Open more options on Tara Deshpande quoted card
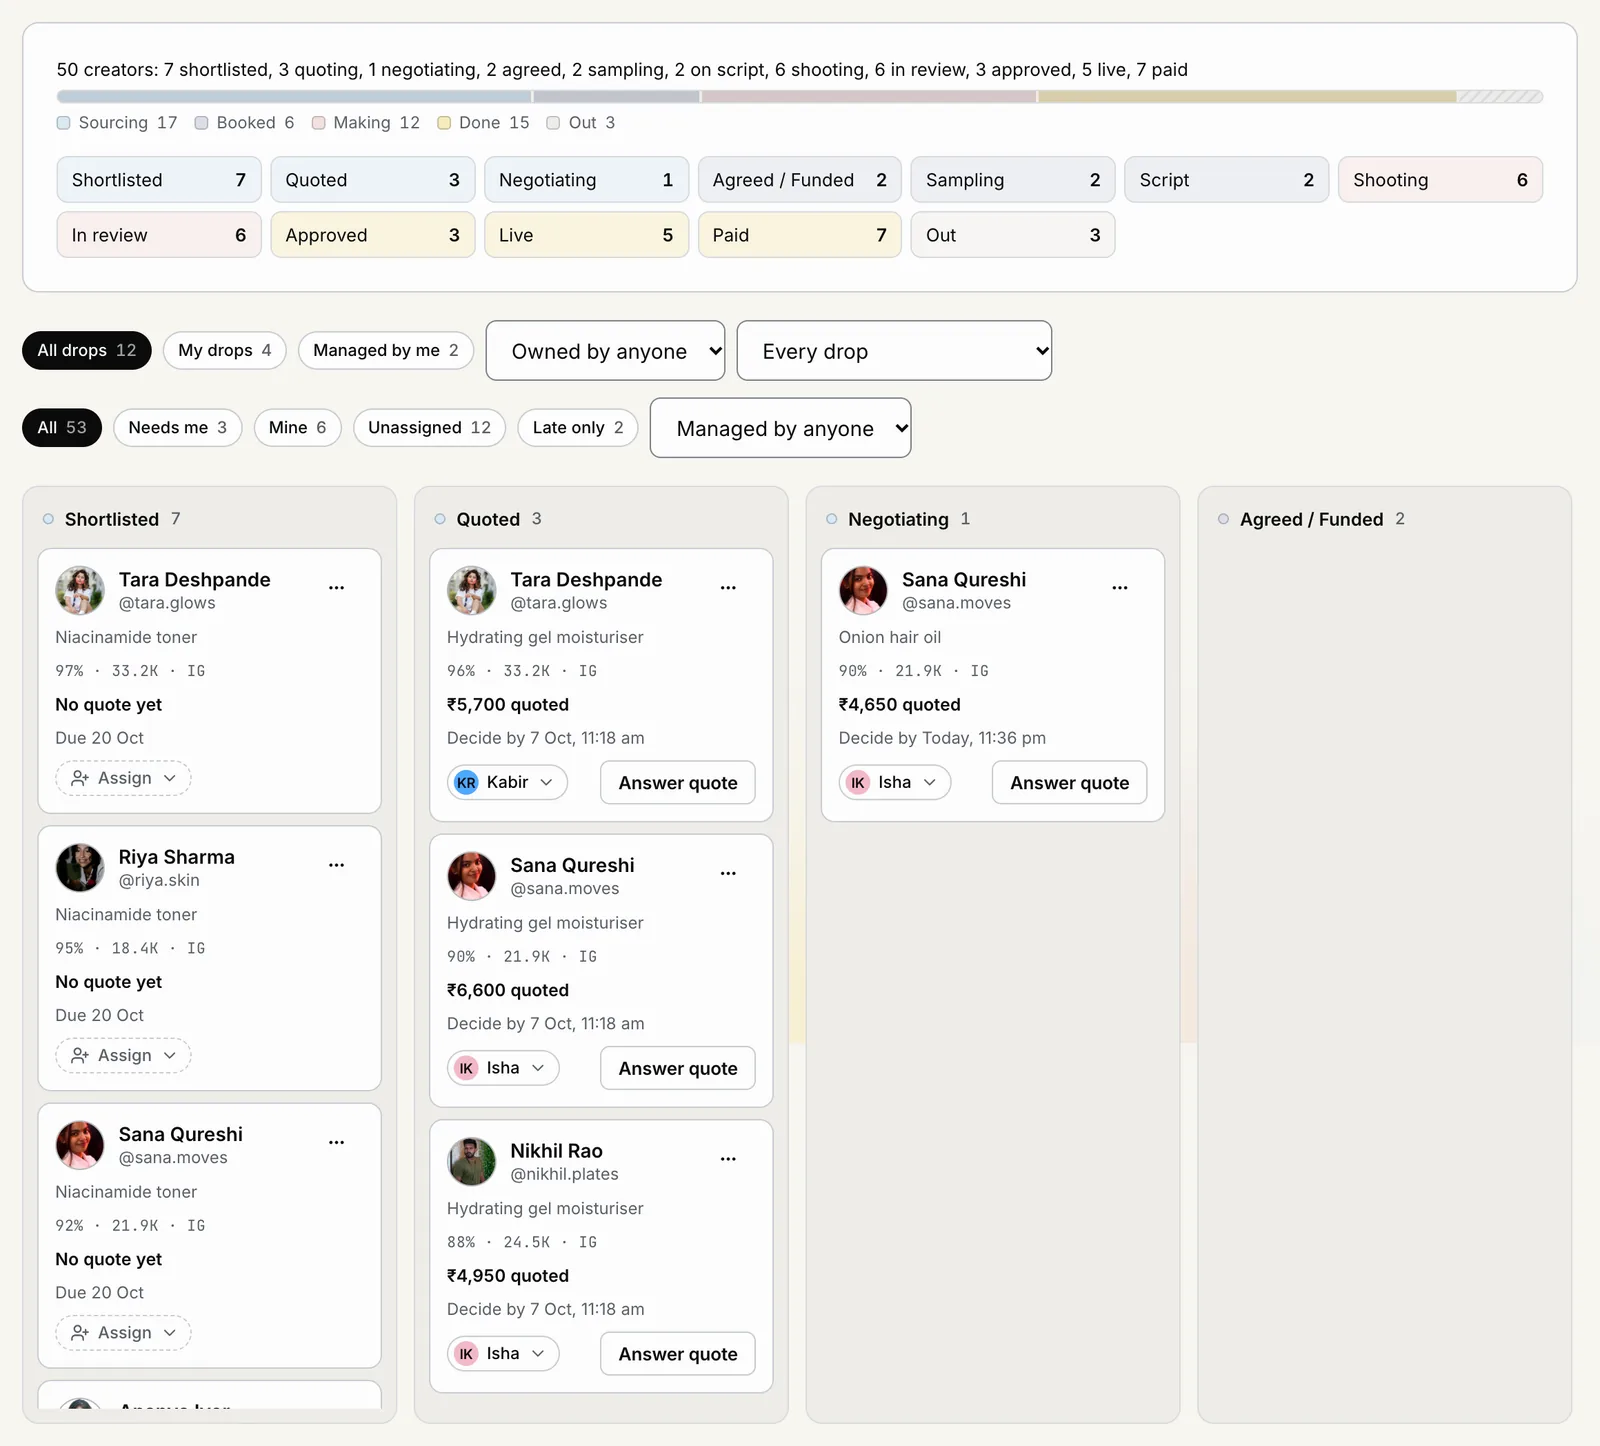Image resolution: width=1600 pixels, height=1446 pixels. (728, 588)
